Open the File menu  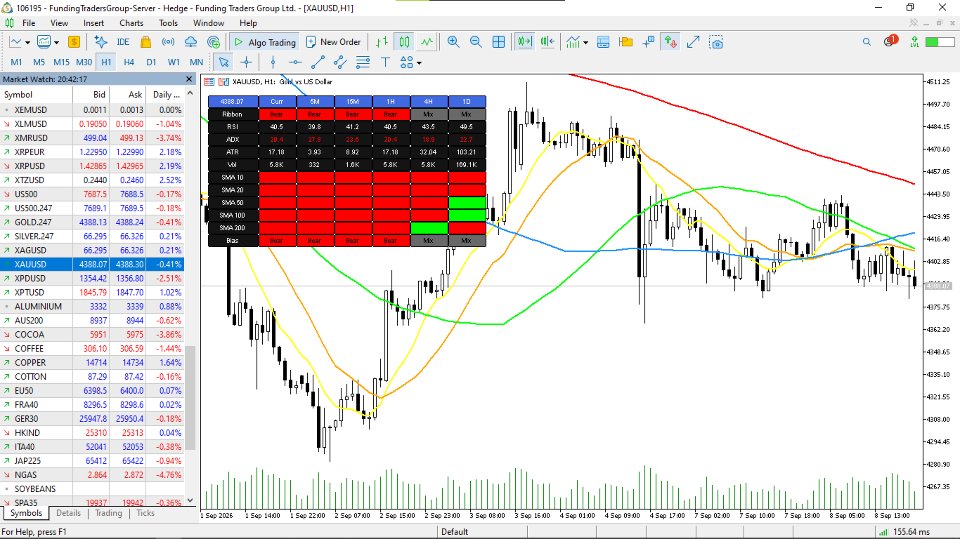pyautogui.click(x=29, y=23)
